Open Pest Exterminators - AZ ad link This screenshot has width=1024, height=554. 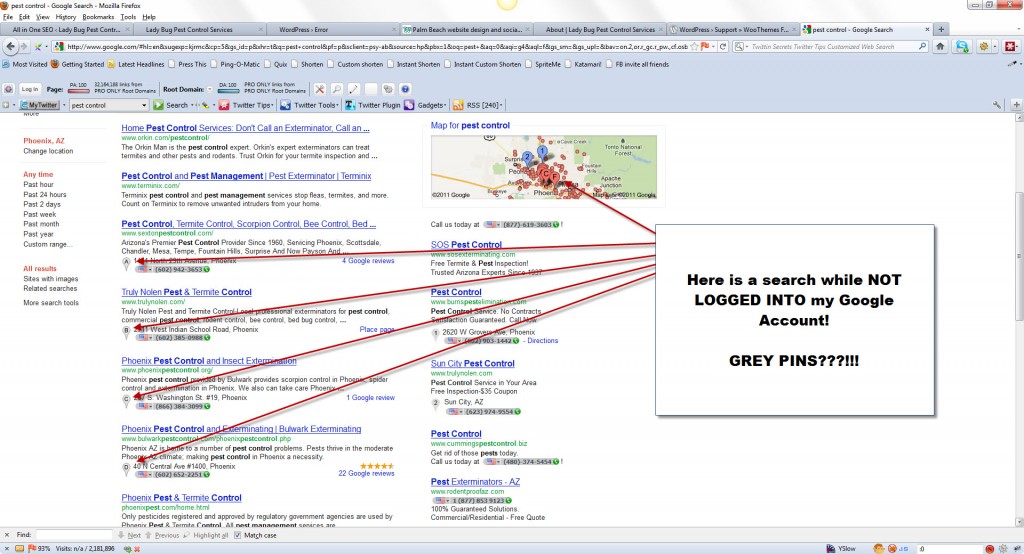coord(475,481)
